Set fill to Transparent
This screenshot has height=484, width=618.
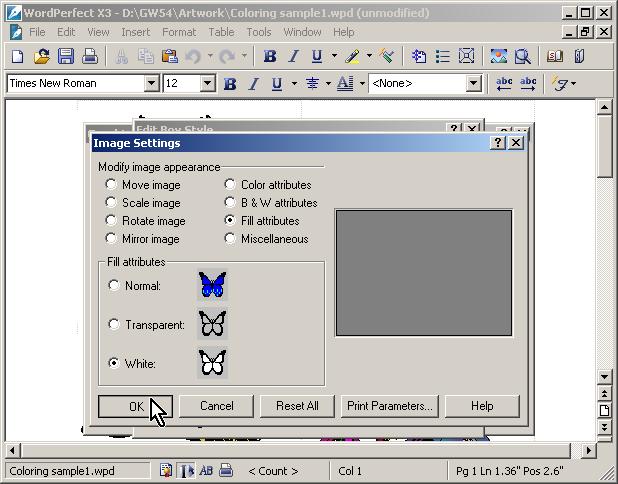point(114,324)
